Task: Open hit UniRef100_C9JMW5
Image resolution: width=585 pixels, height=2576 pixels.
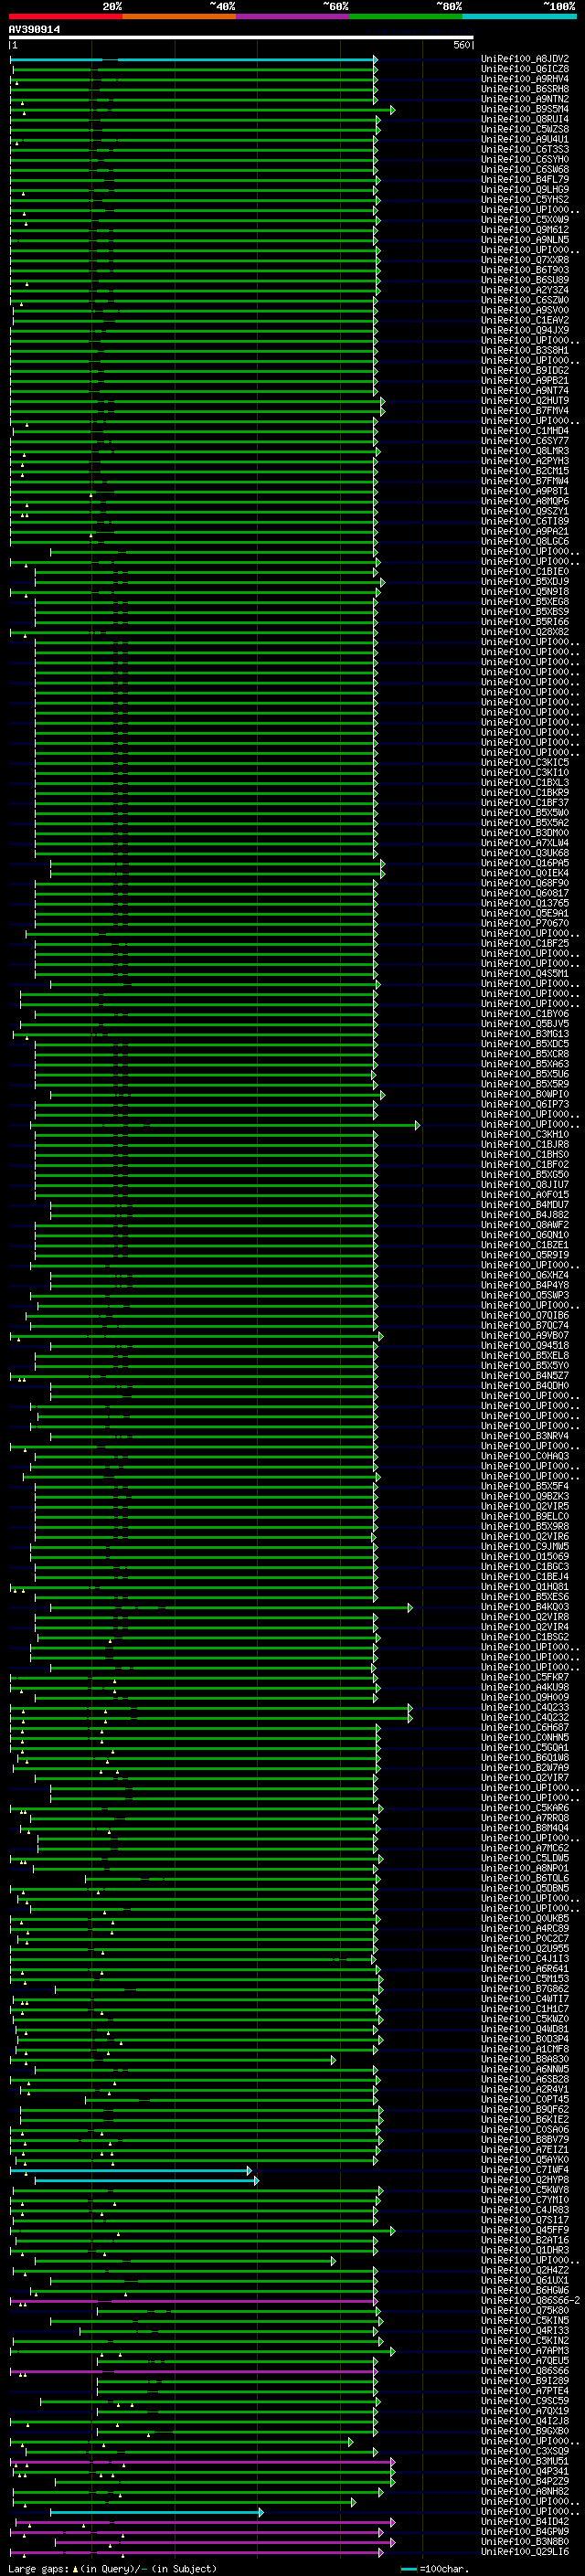Action: point(524,1546)
